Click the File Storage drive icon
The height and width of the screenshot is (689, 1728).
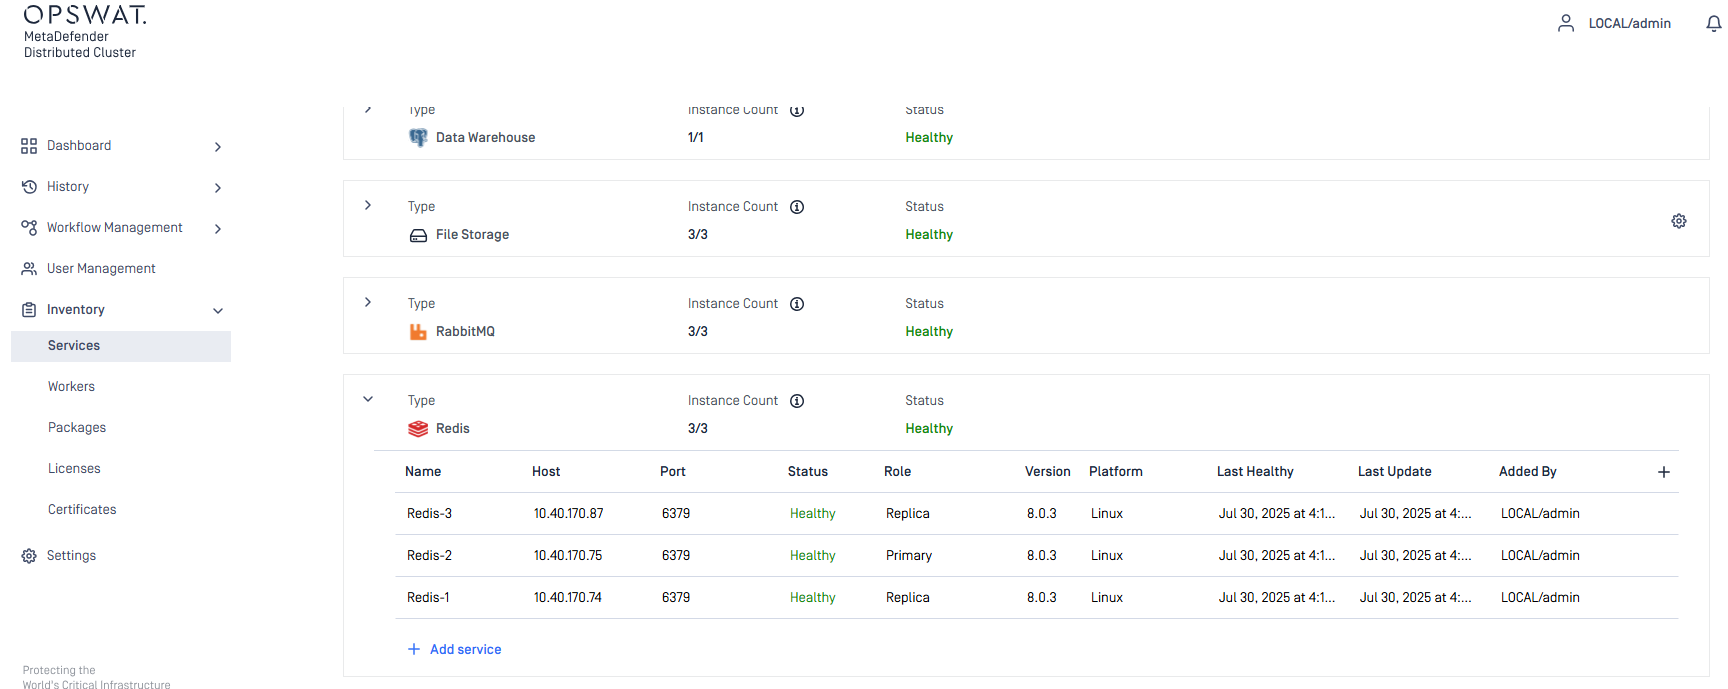coord(418,235)
